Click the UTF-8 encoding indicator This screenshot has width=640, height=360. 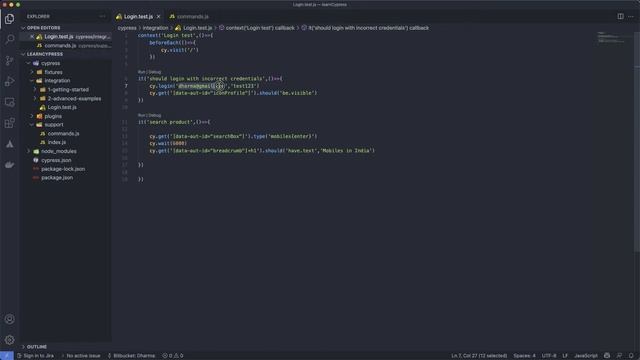coord(549,356)
